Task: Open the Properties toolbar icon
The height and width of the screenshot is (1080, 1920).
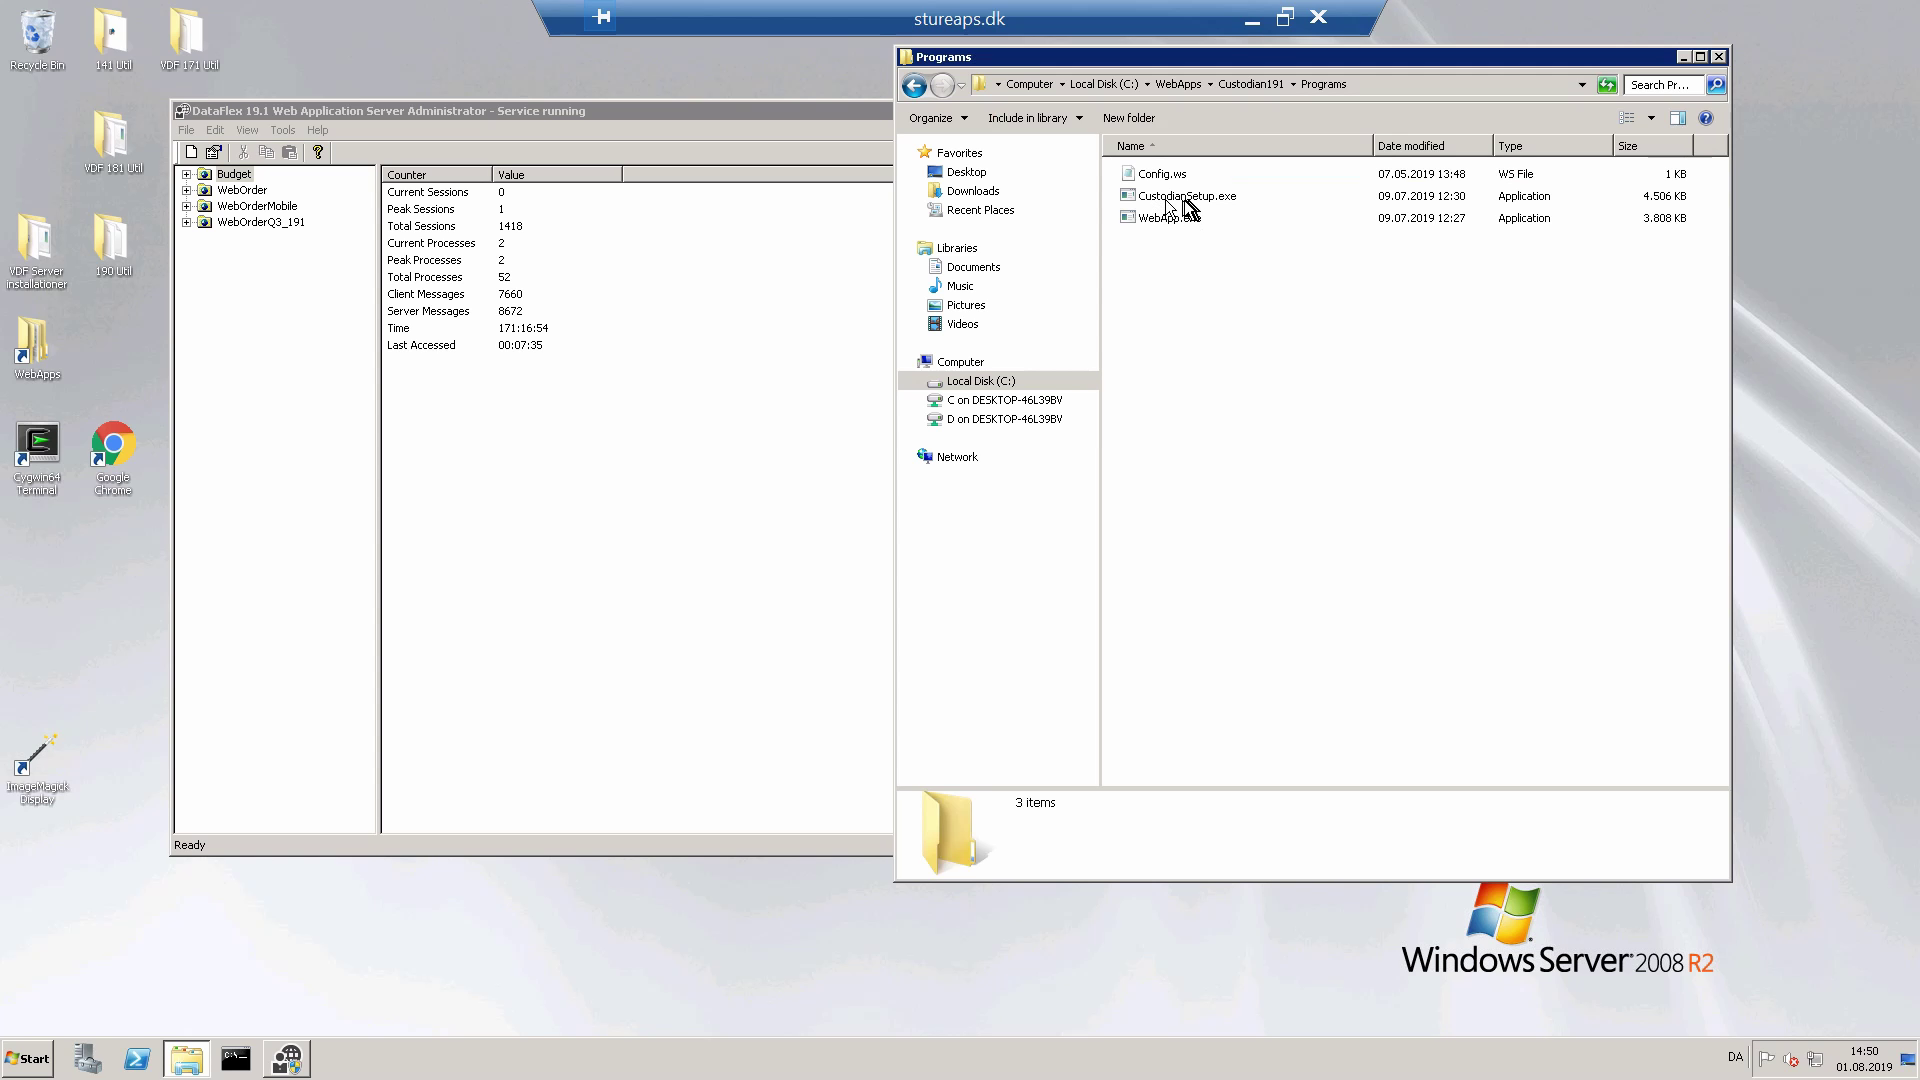Action: point(213,152)
